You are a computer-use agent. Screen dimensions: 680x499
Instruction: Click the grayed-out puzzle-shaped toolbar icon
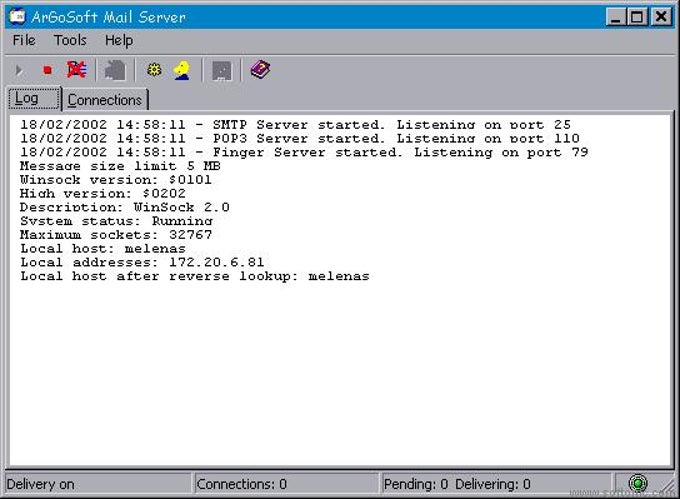(115, 70)
